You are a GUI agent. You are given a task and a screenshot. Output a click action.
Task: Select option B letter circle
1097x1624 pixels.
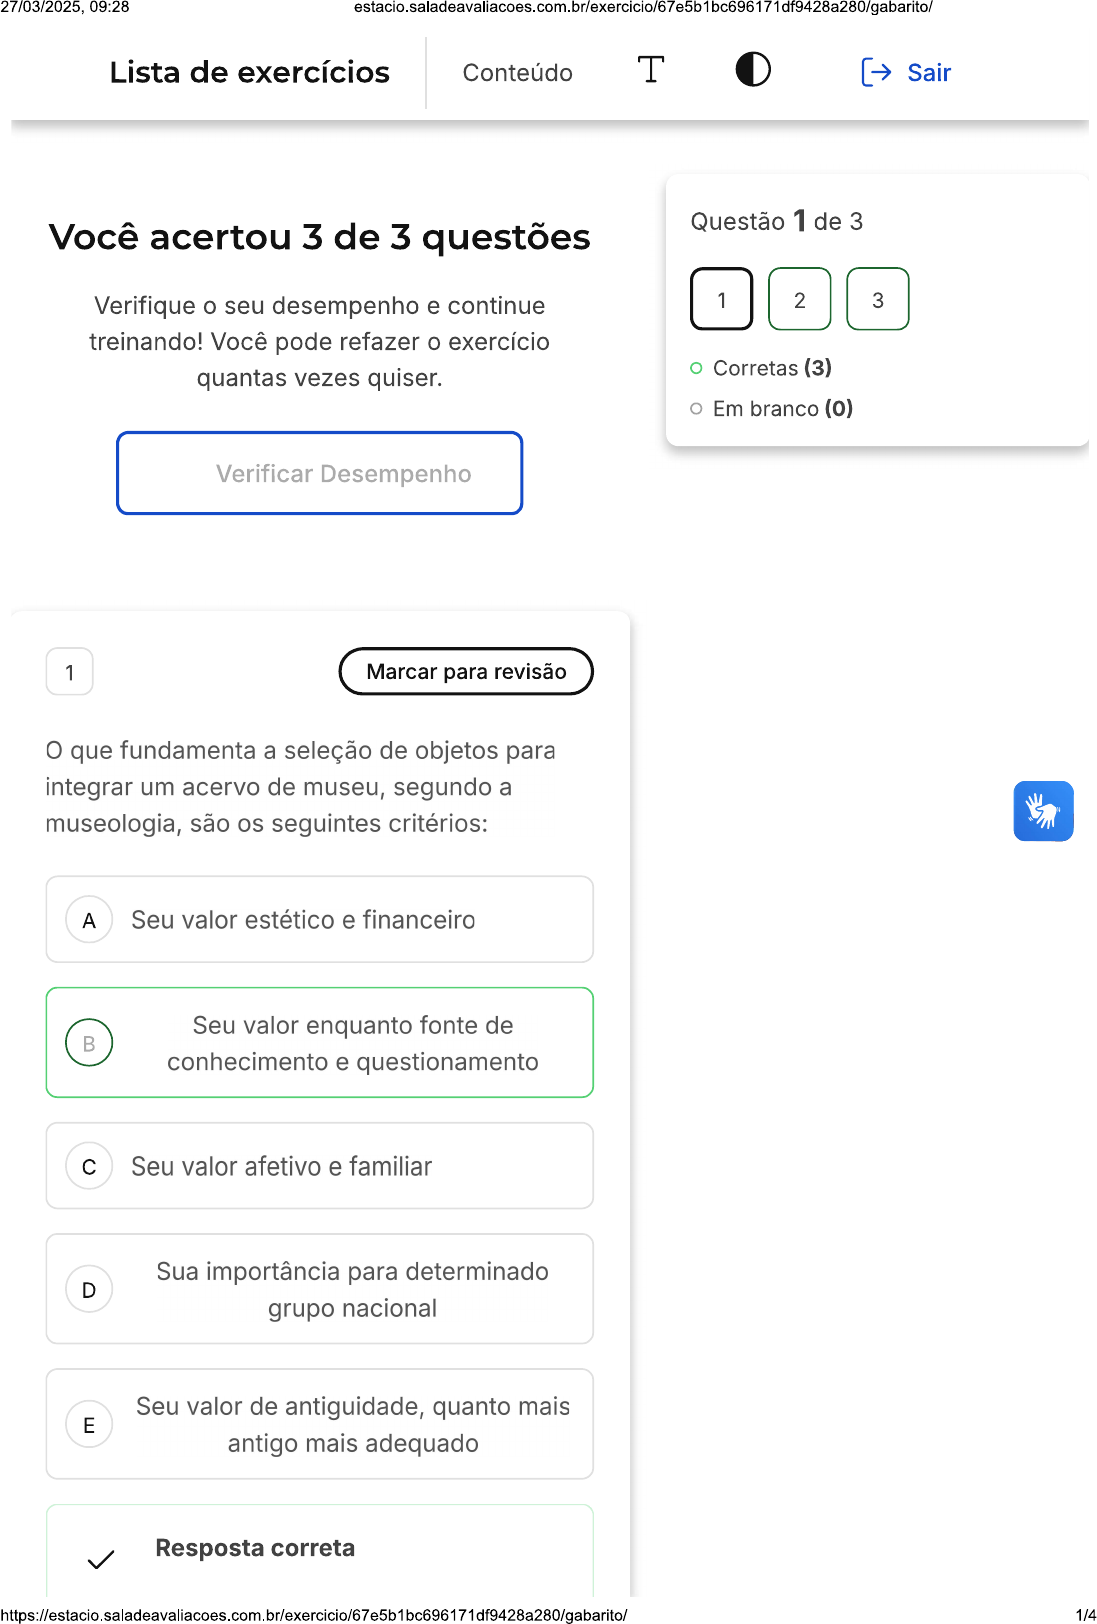(89, 1043)
